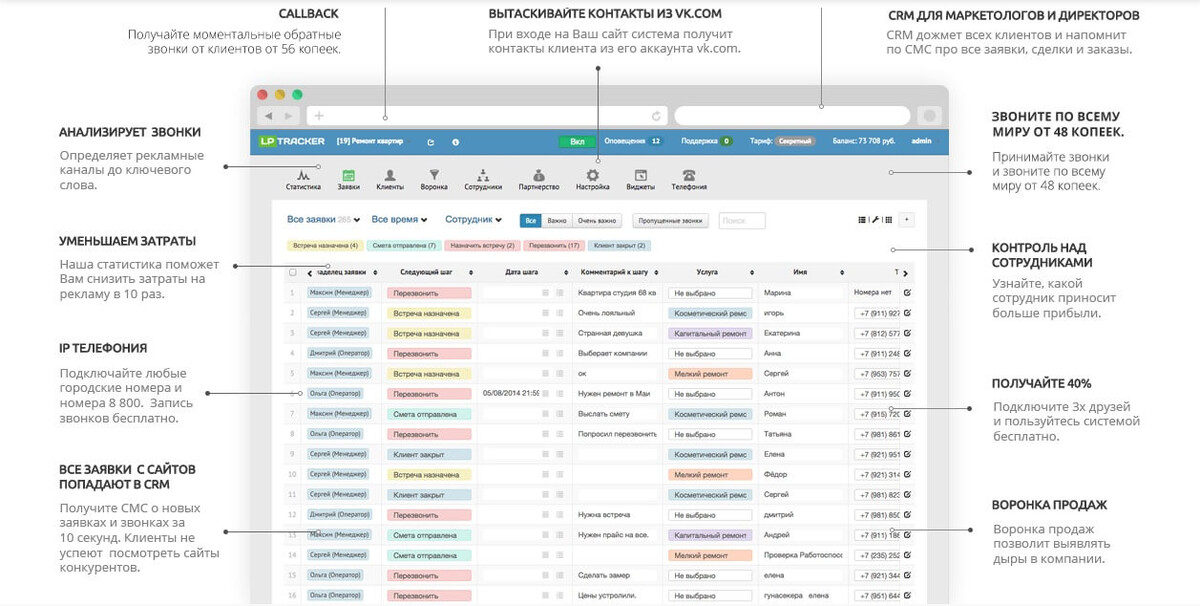Click edit icon in Андрей row

(x=907, y=535)
